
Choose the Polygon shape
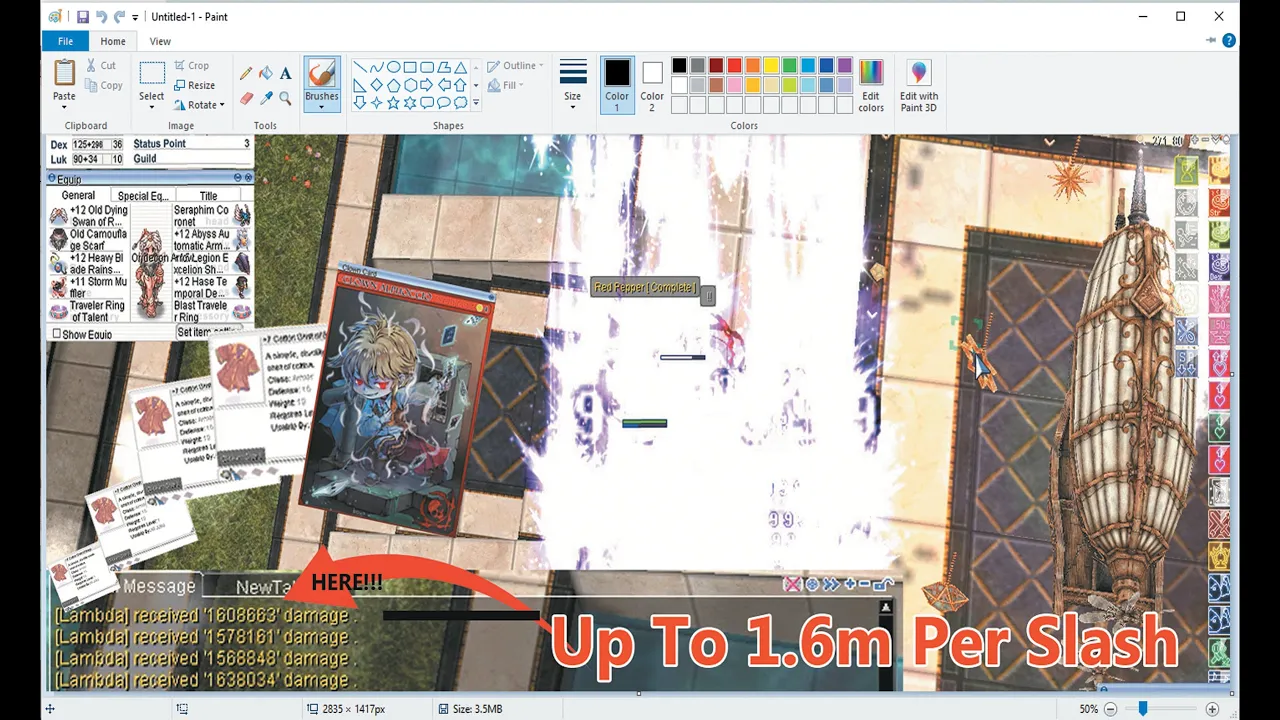tap(444, 67)
